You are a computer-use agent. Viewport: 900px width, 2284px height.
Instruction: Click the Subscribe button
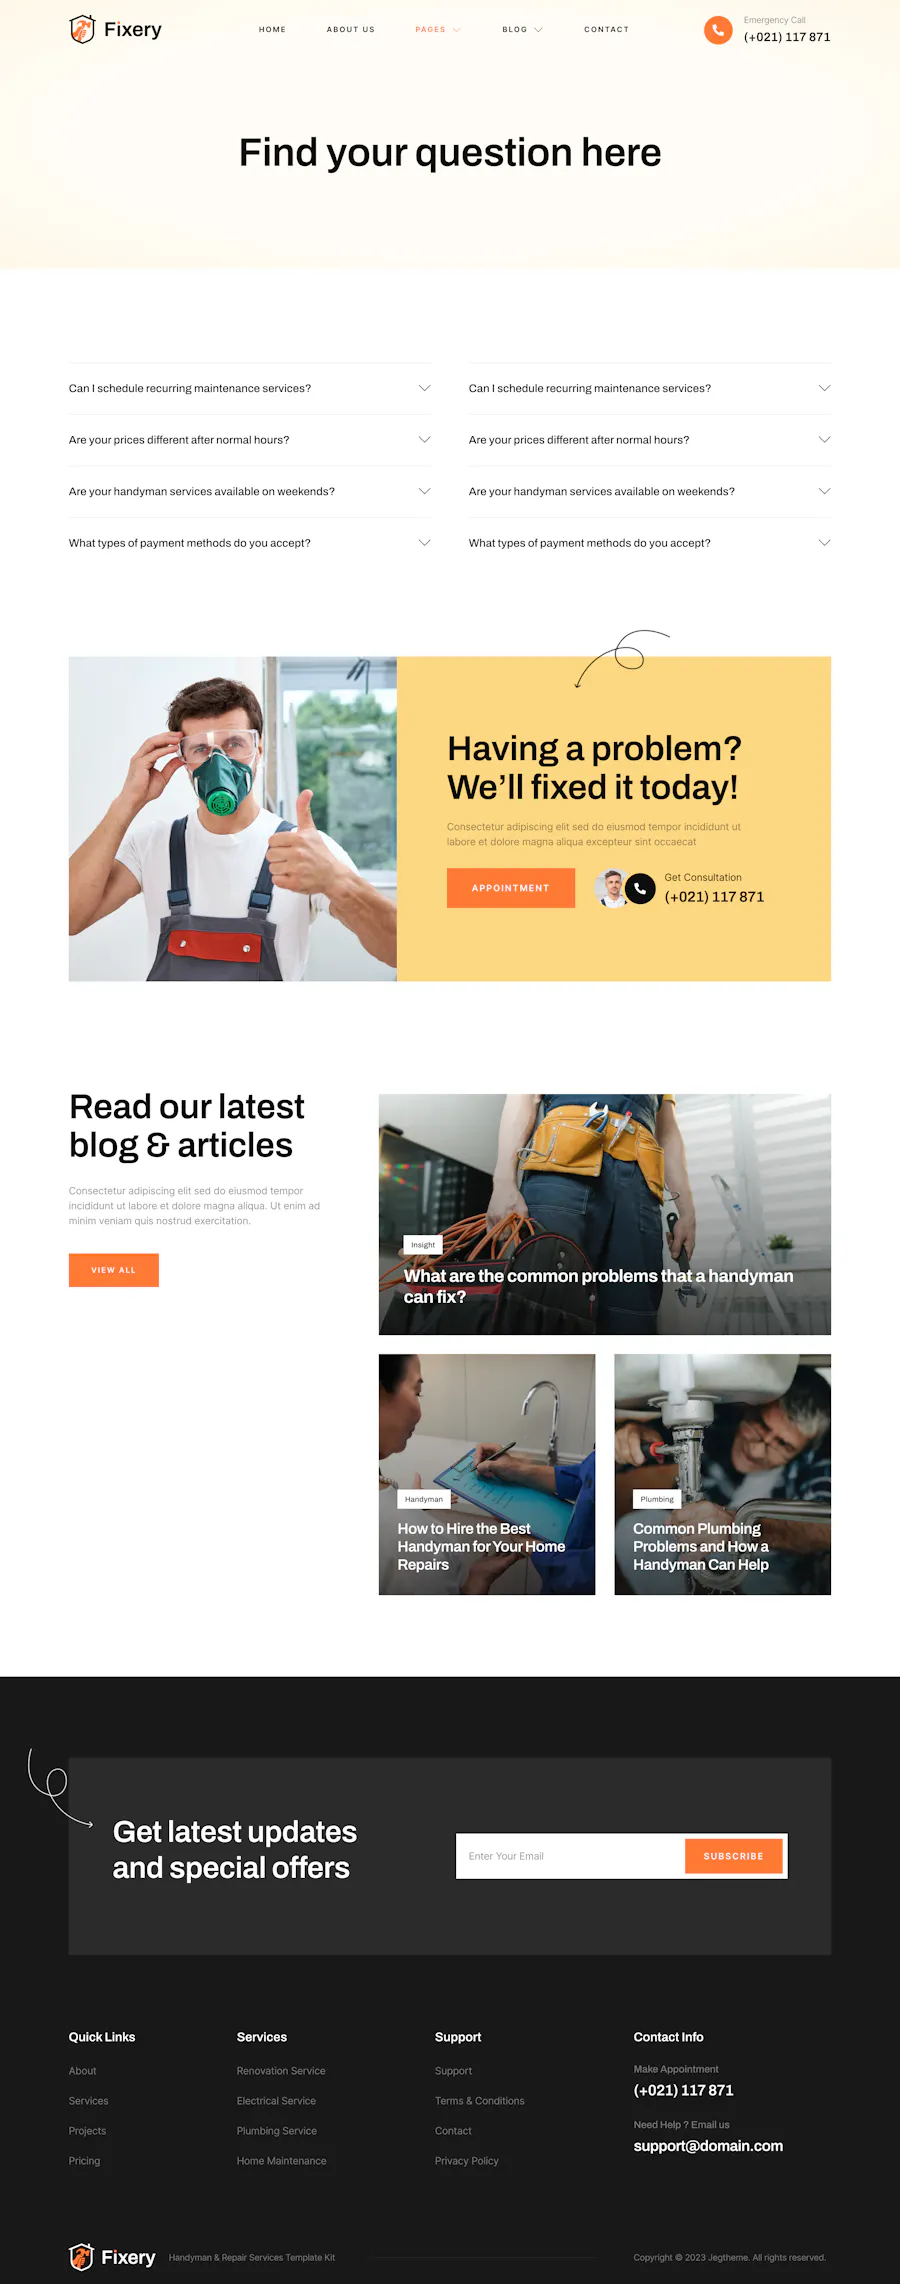(733, 1856)
